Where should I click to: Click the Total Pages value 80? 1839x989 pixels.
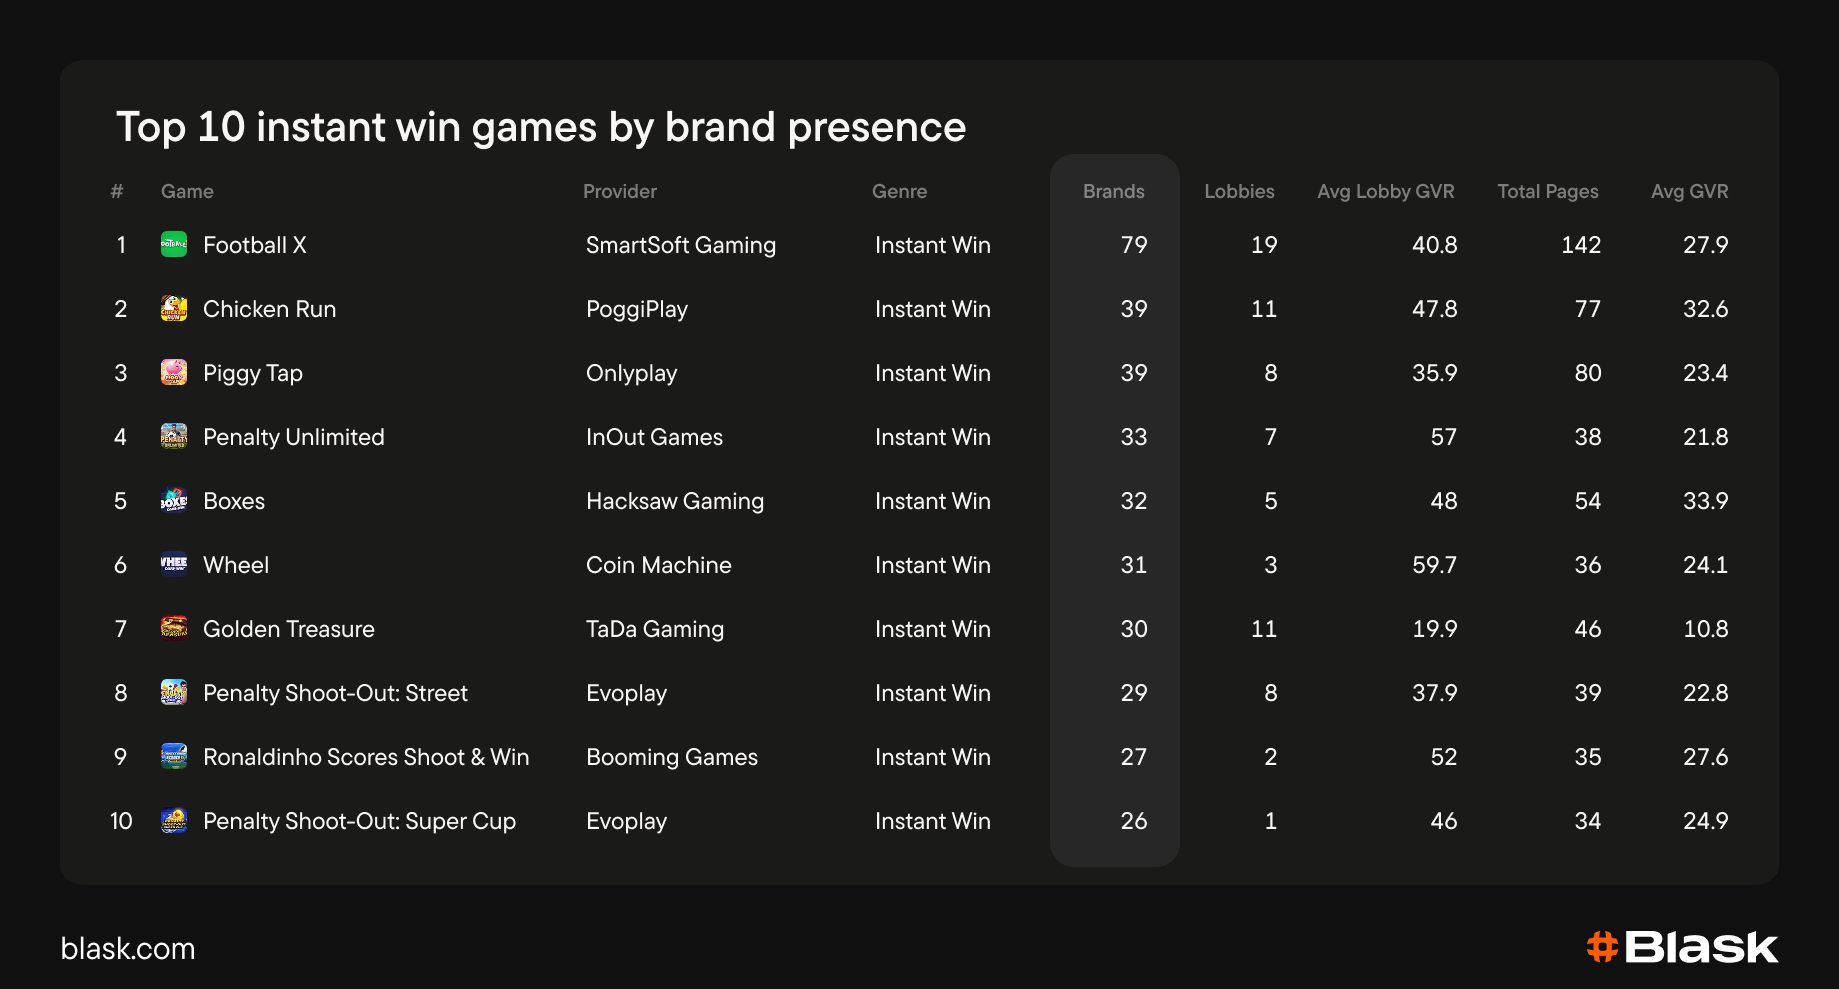pyautogui.click(x=1588, y=373)
